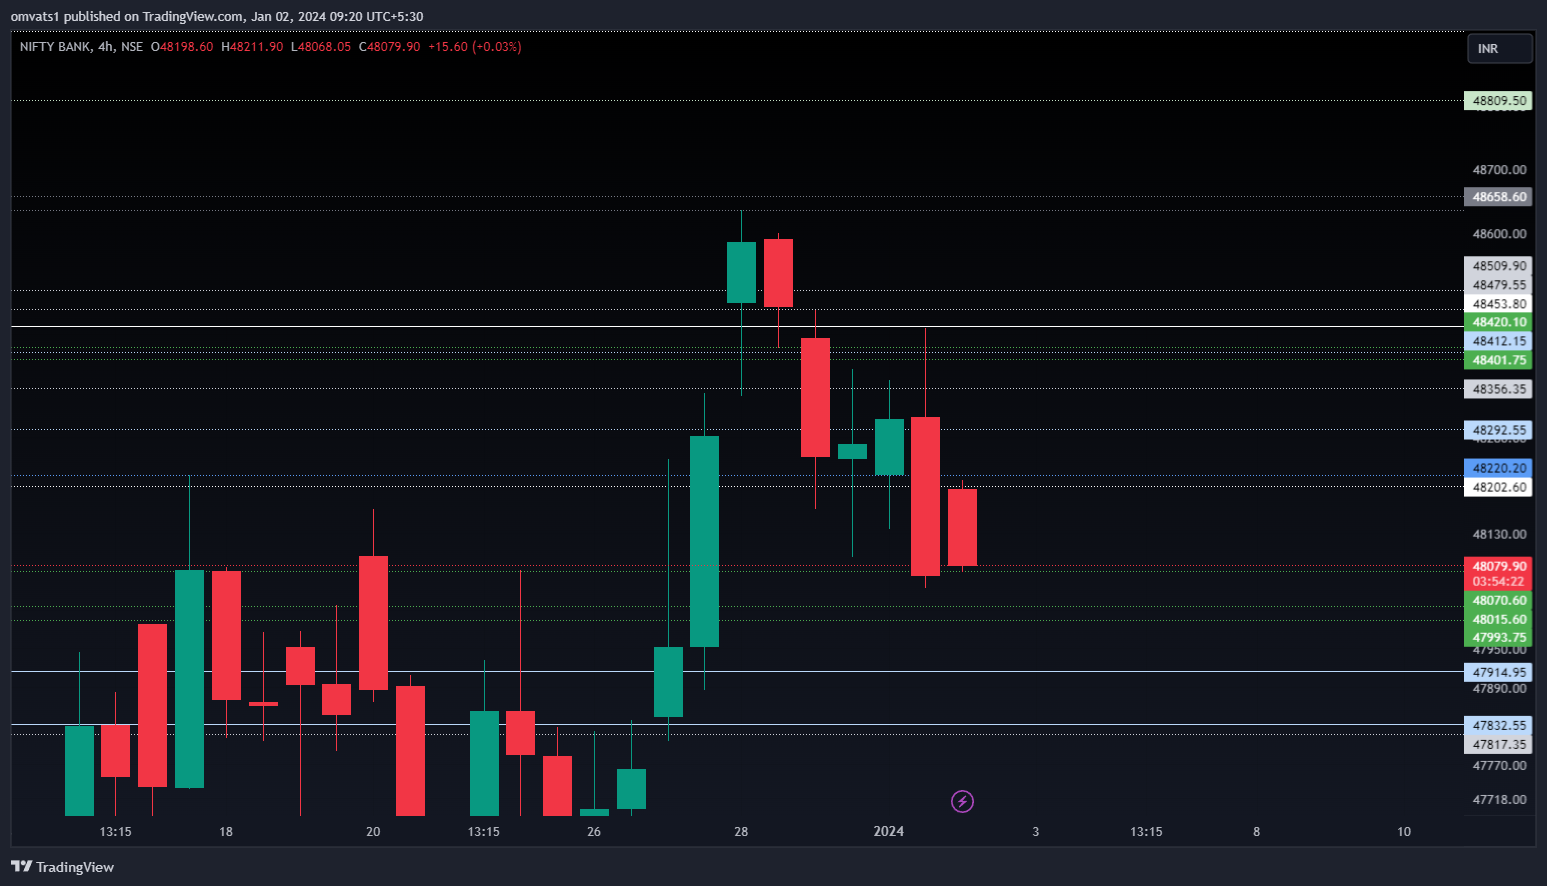Click the highest green candle near 48600
The height and width of the screenshot is (886, 1547).
click(x=741, y=272)
